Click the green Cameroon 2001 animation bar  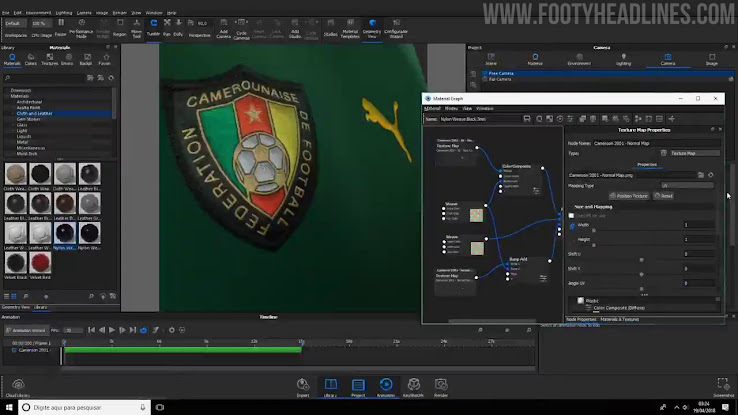tap(183, 350)
